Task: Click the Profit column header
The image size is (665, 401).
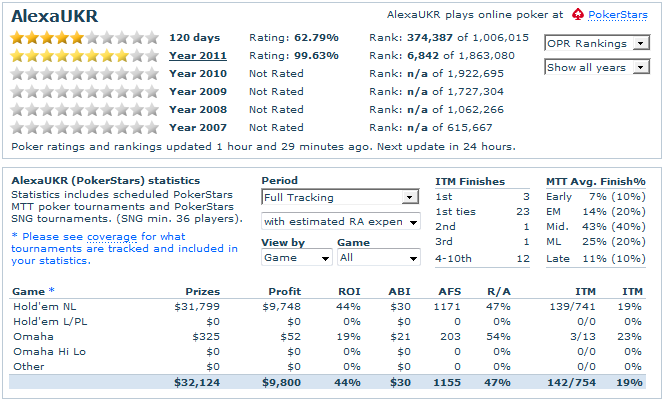Action: pos(285,292)
